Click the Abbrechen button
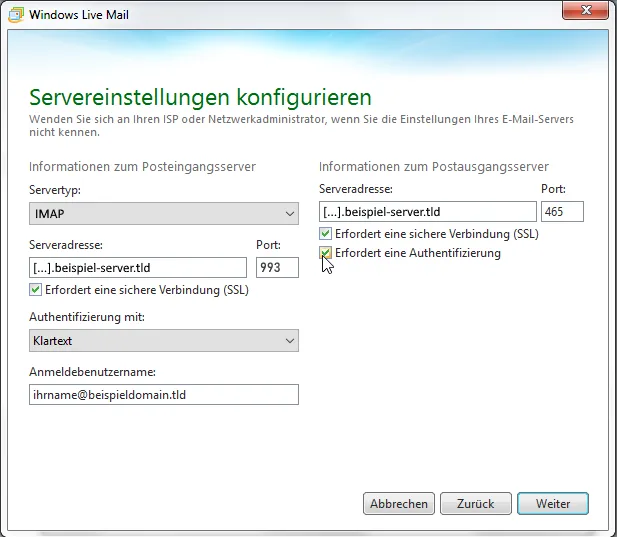Viewport: 617px width, 537px height. [x=399, y=504]
